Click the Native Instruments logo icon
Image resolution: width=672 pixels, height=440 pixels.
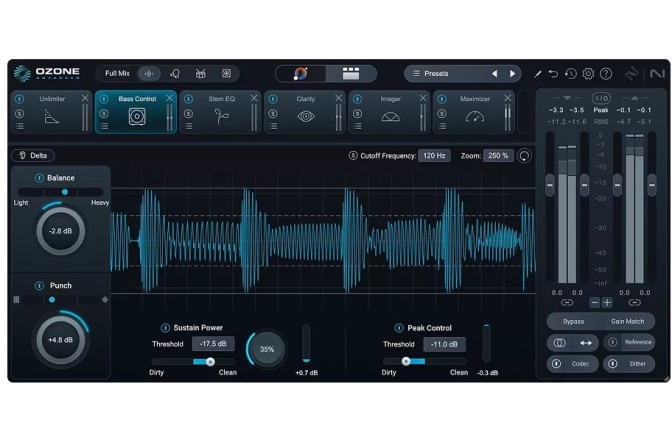pyautogui.click(x=657, y=74)
